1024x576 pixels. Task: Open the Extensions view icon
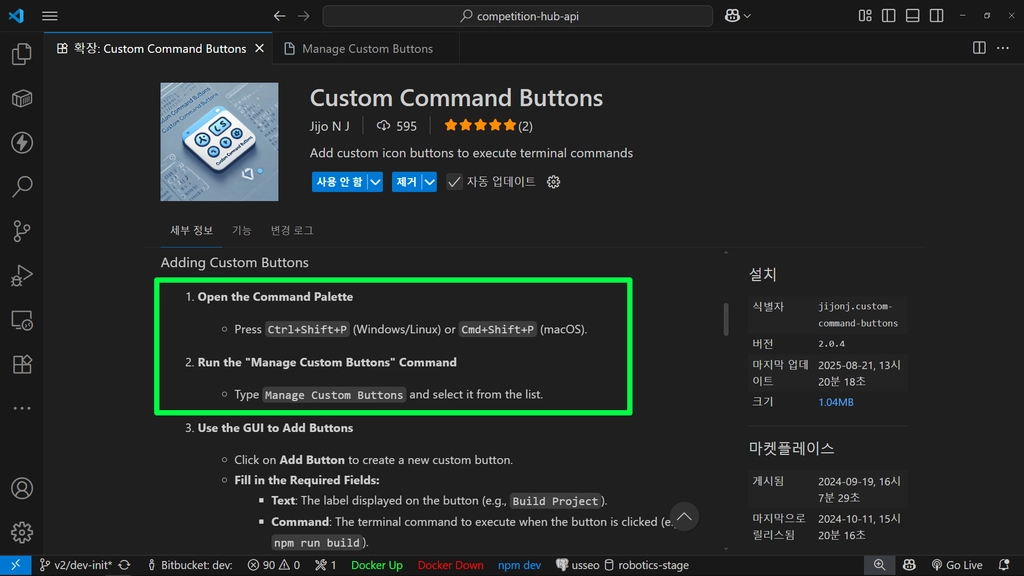(22, 364)
